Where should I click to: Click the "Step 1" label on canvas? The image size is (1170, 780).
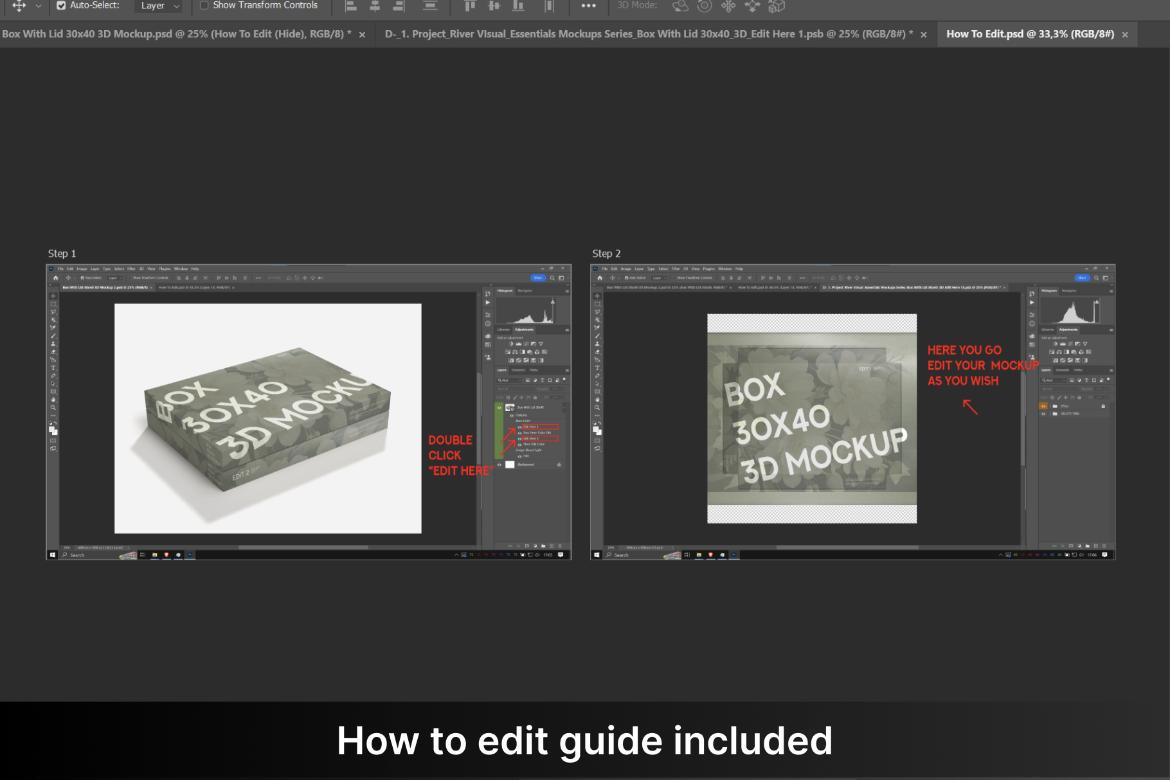click(62, 254)
